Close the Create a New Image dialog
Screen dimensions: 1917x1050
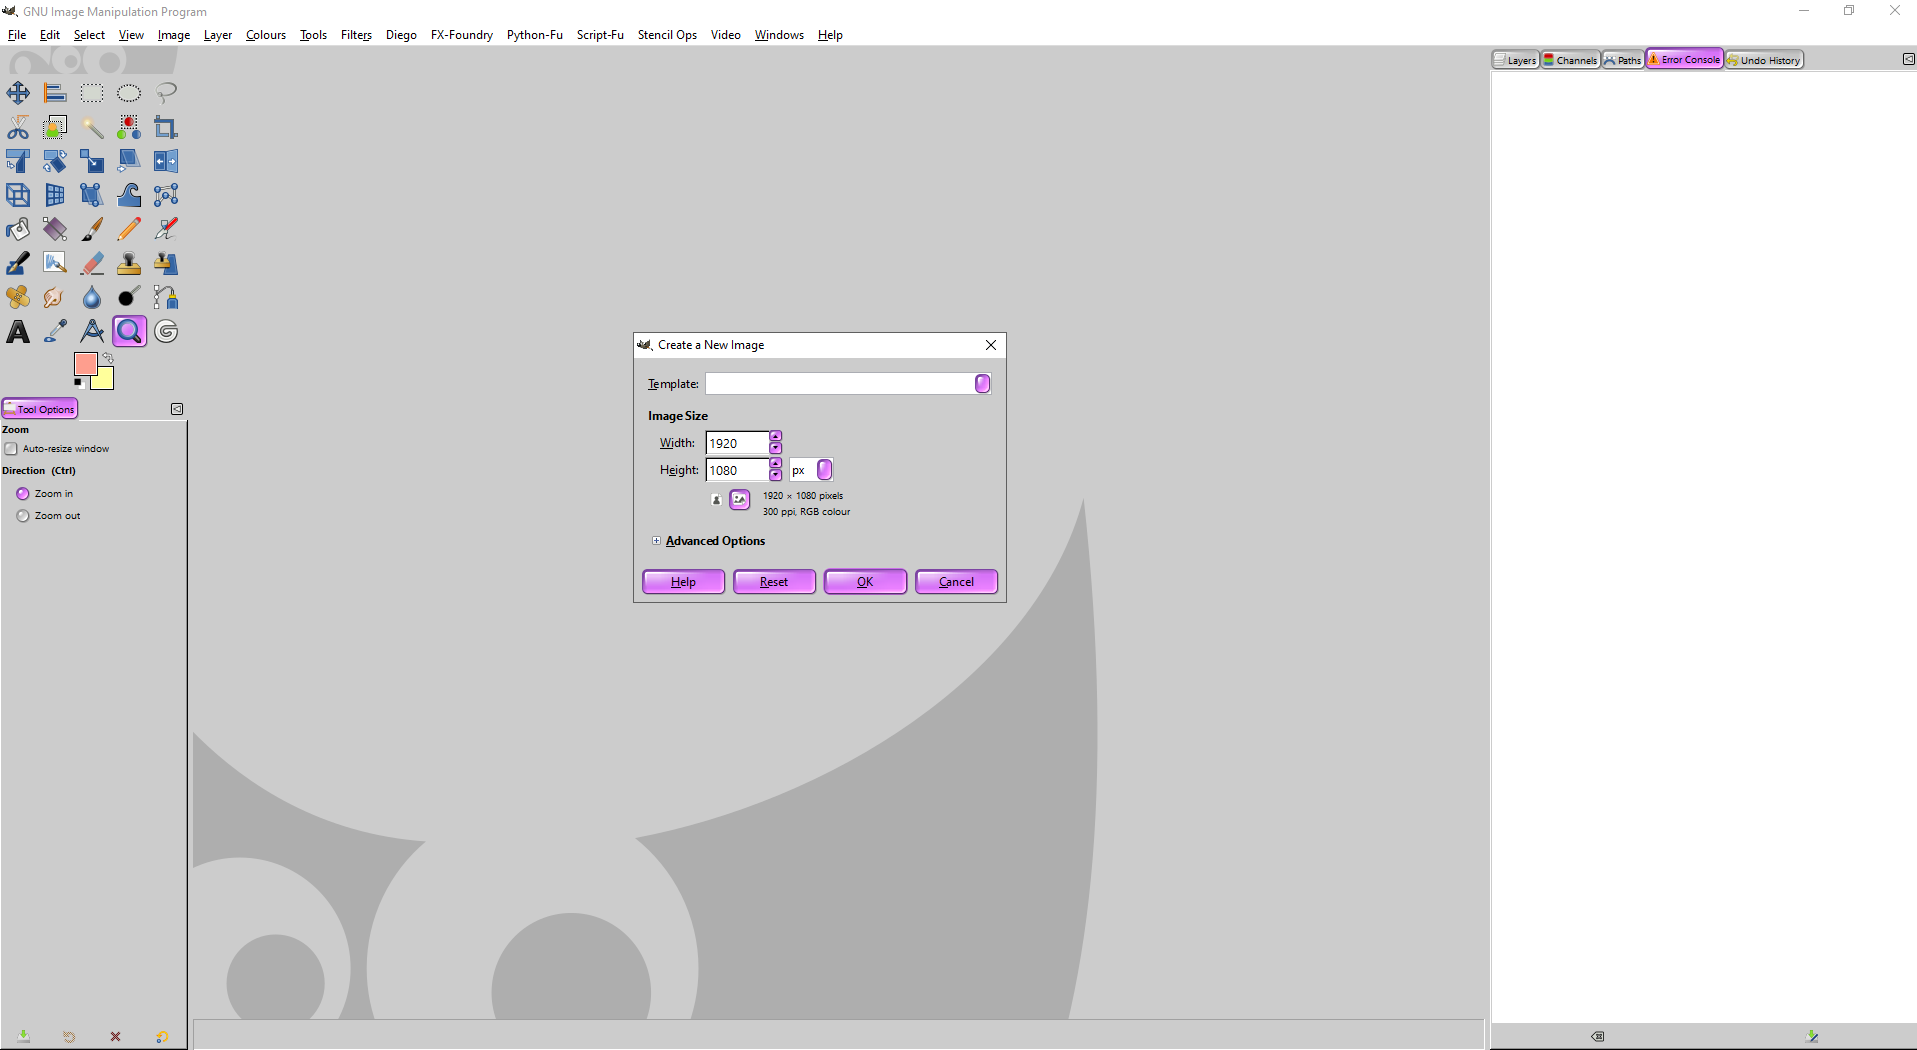click(x=991, y=345)
